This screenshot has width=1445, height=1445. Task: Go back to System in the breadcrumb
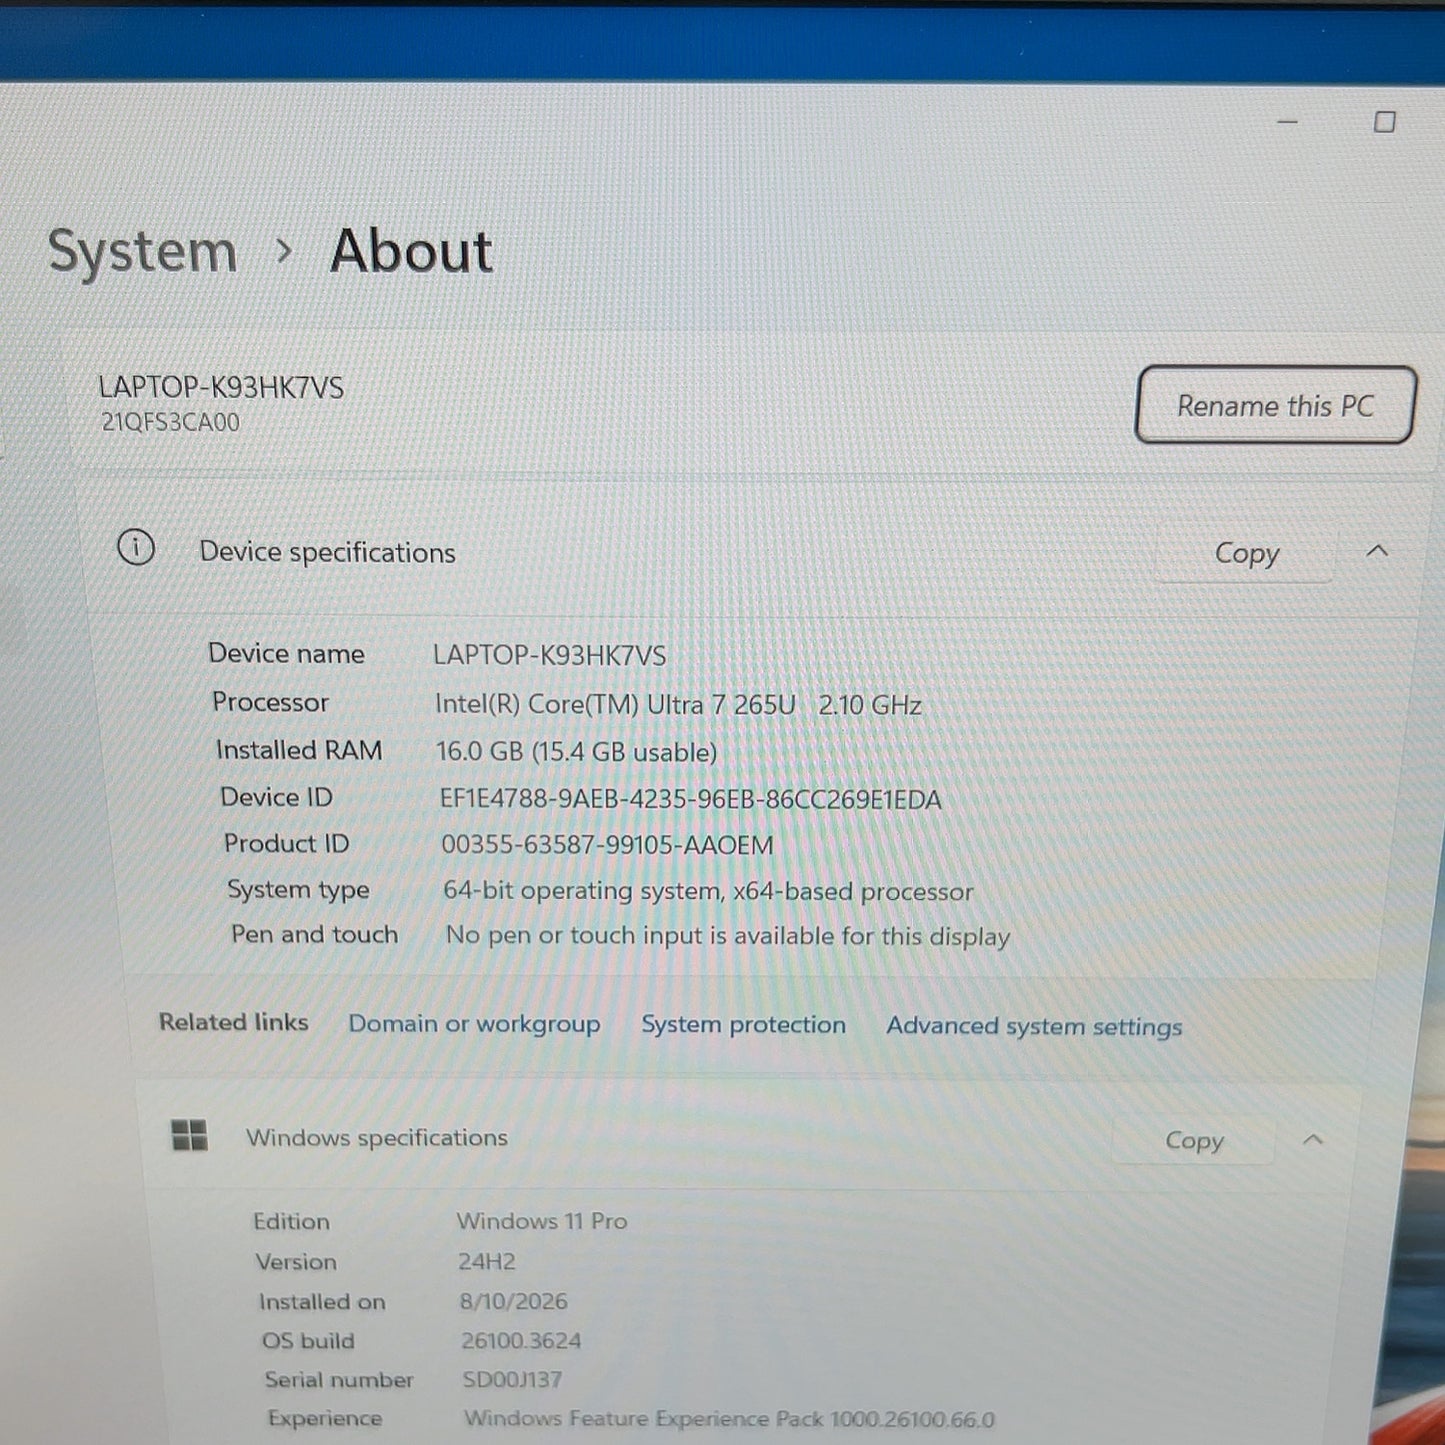(142, 252)
